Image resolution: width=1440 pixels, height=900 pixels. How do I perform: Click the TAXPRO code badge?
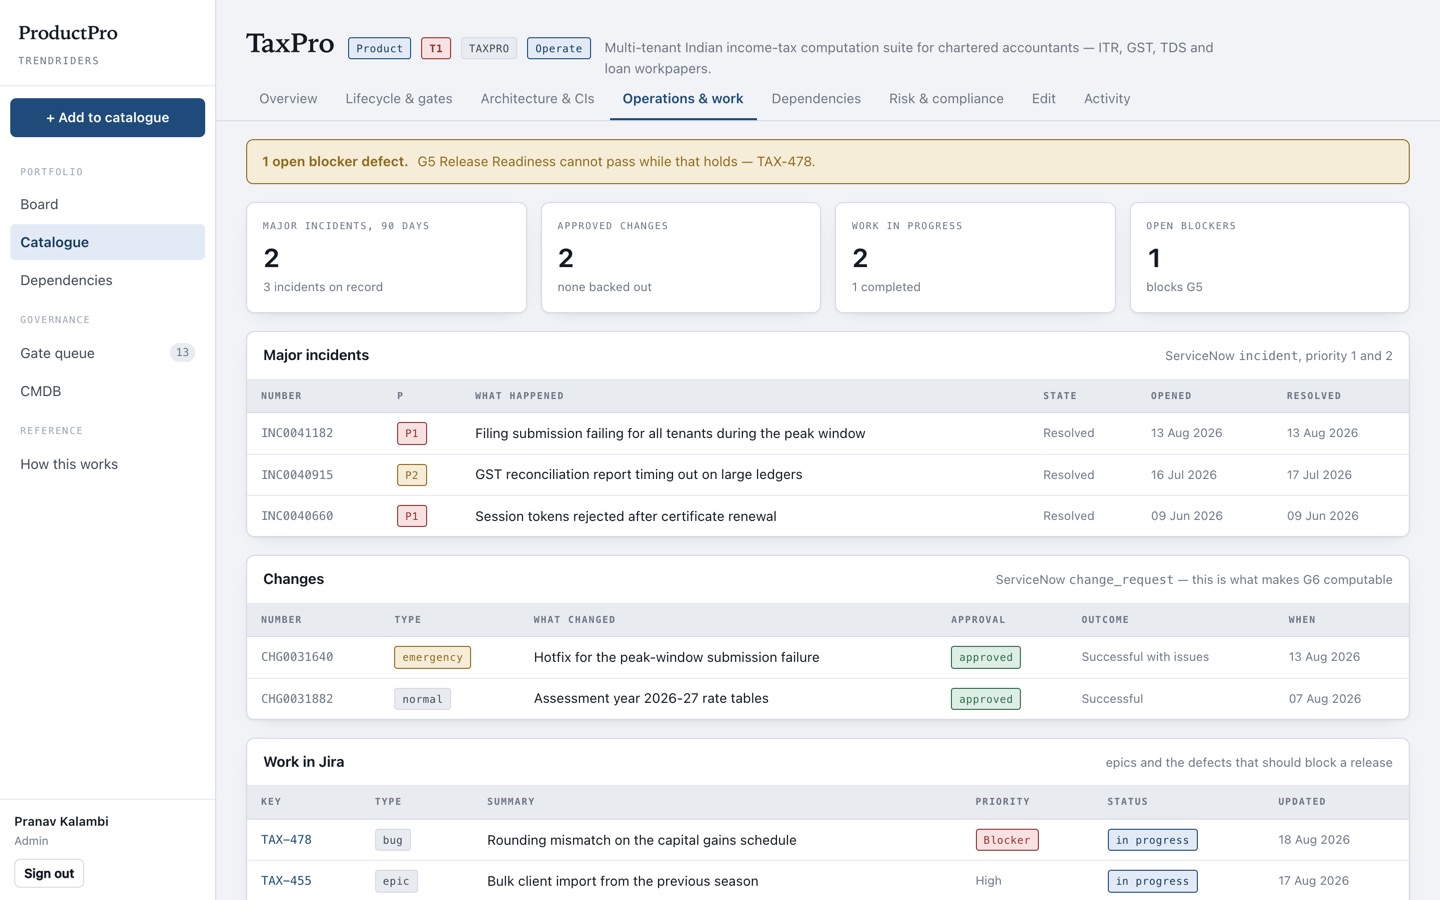coord(489,48)
